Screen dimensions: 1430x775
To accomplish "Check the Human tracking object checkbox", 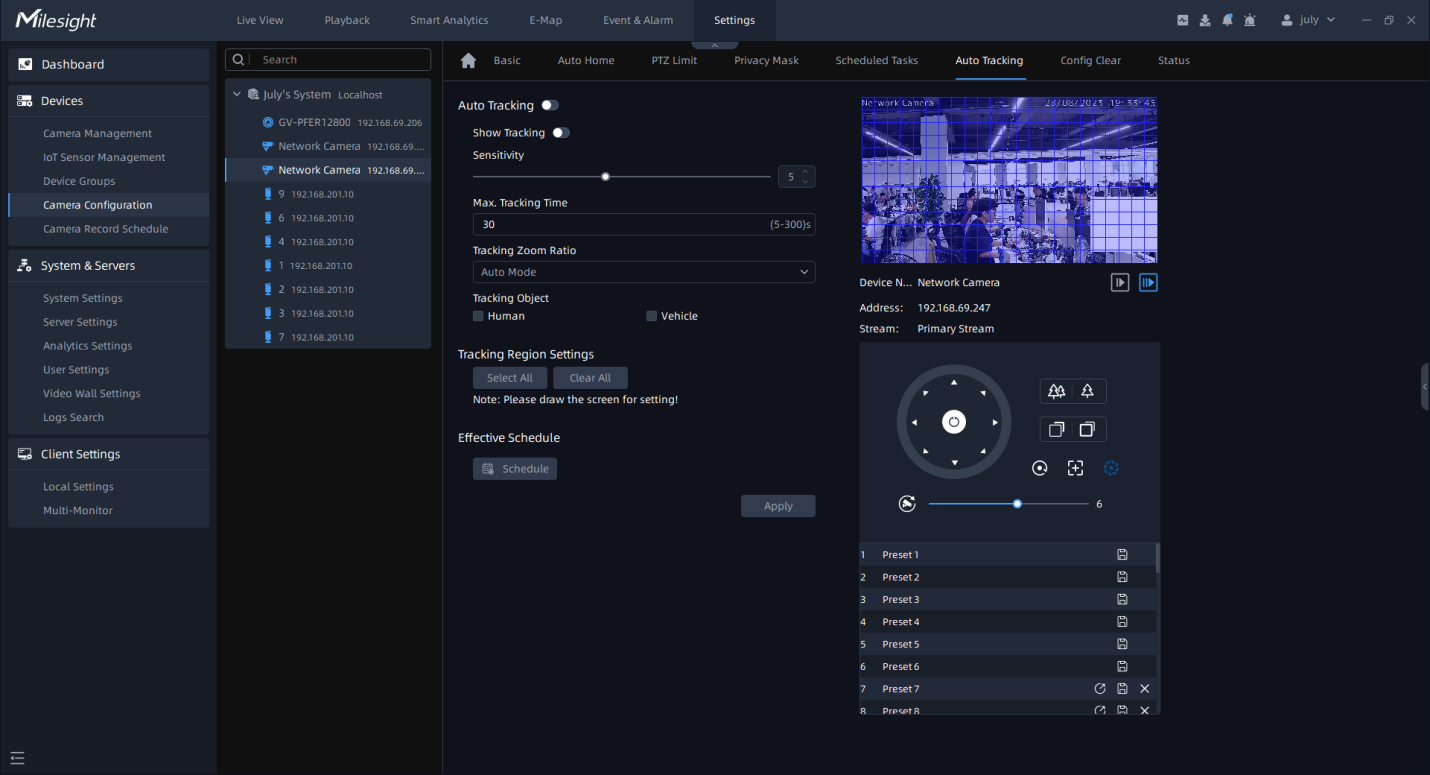I will 479,316.
